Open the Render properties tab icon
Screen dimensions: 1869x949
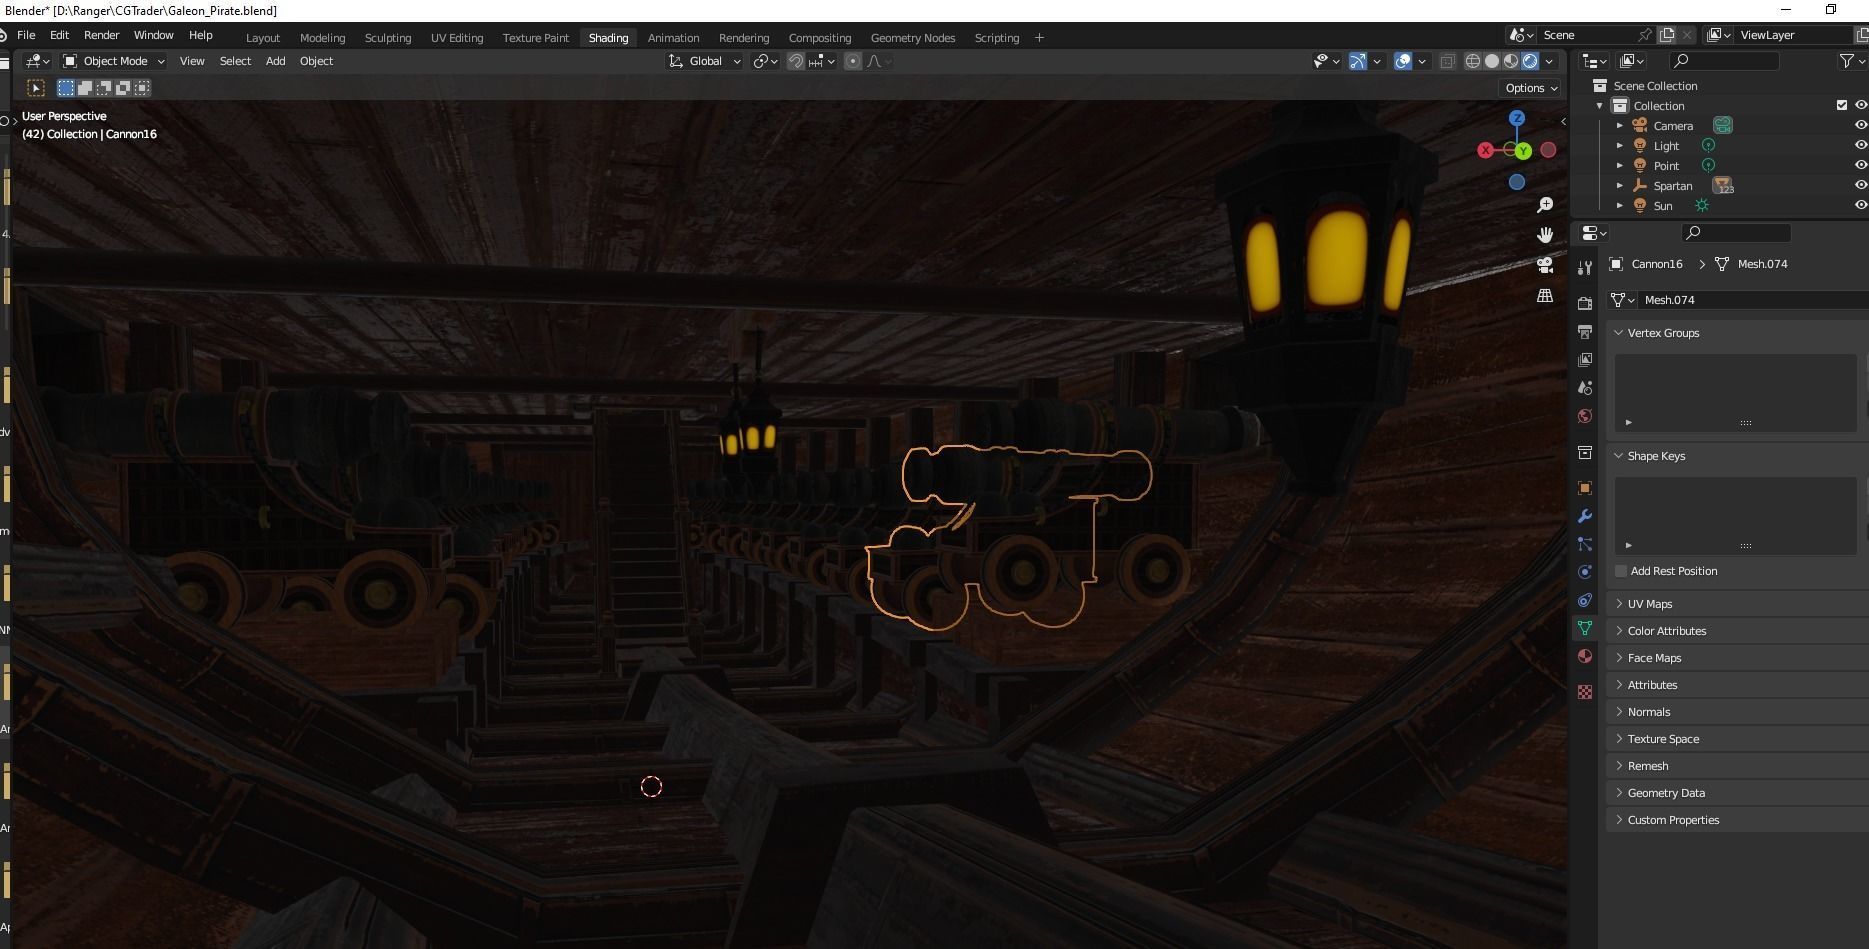pos(1585,303)
